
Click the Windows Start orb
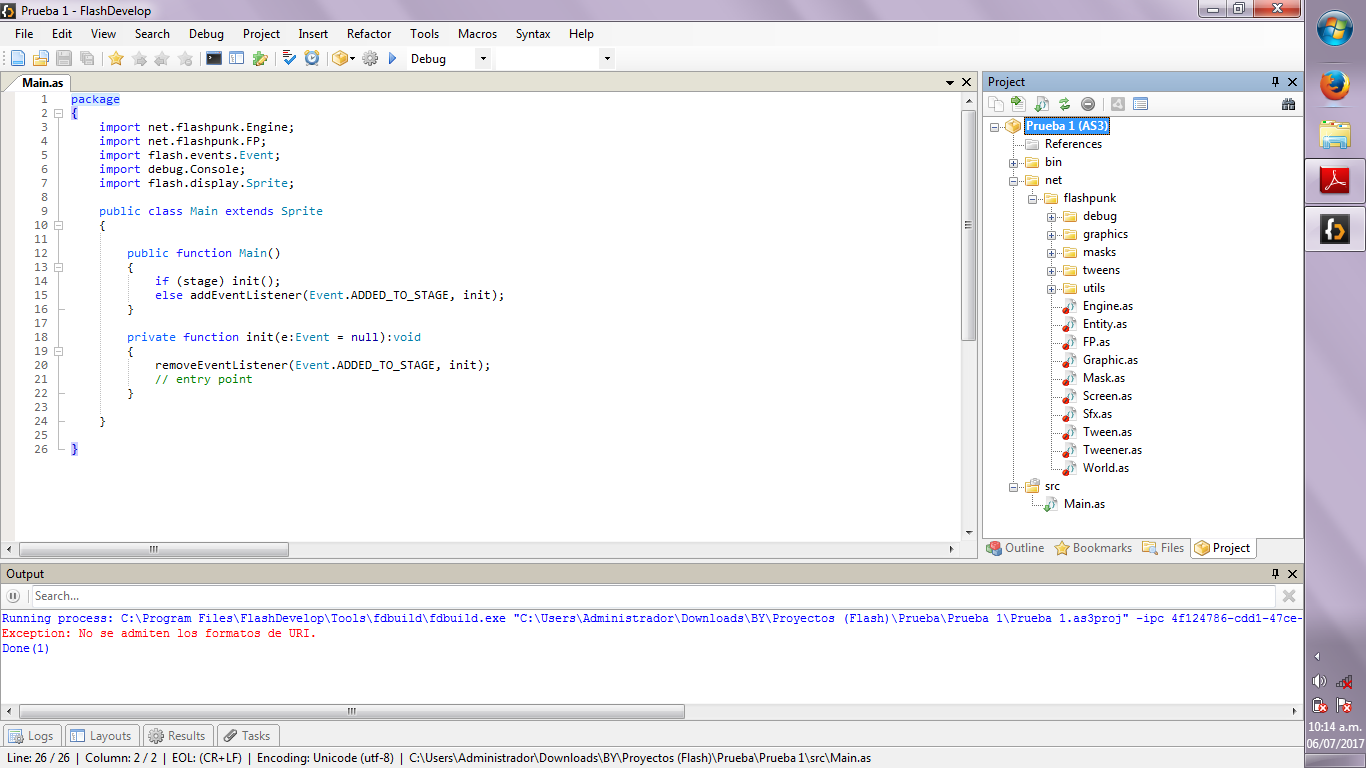click(x=1335, y=29)
